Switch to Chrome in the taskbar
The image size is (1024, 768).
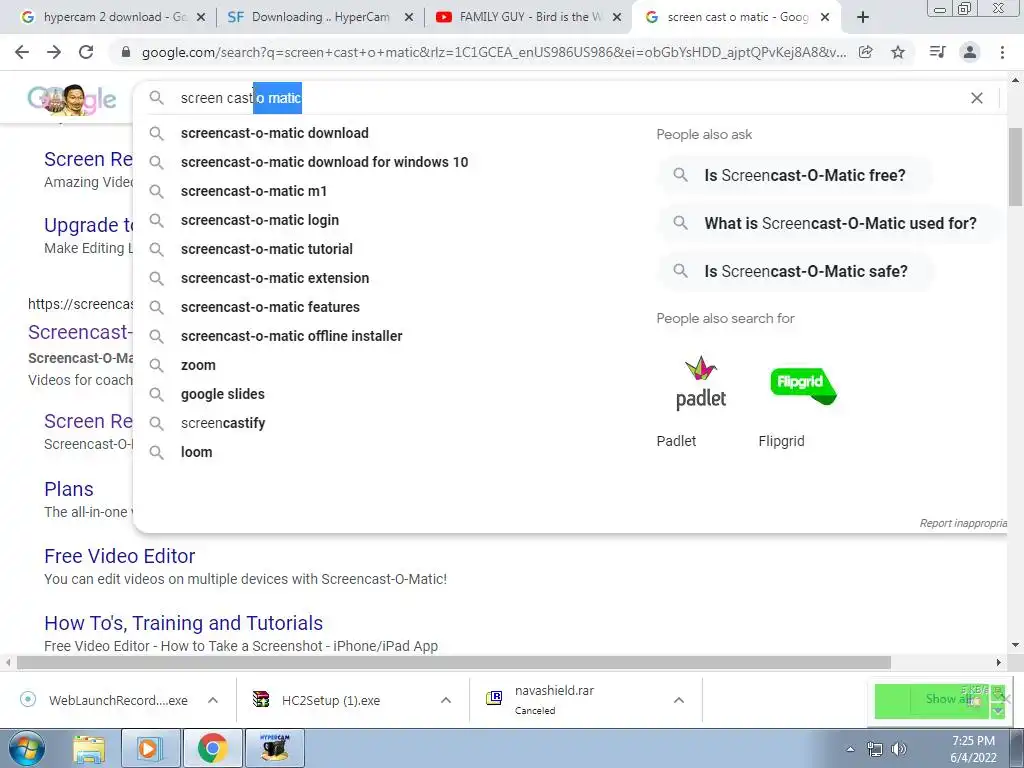tap(212, 748)
